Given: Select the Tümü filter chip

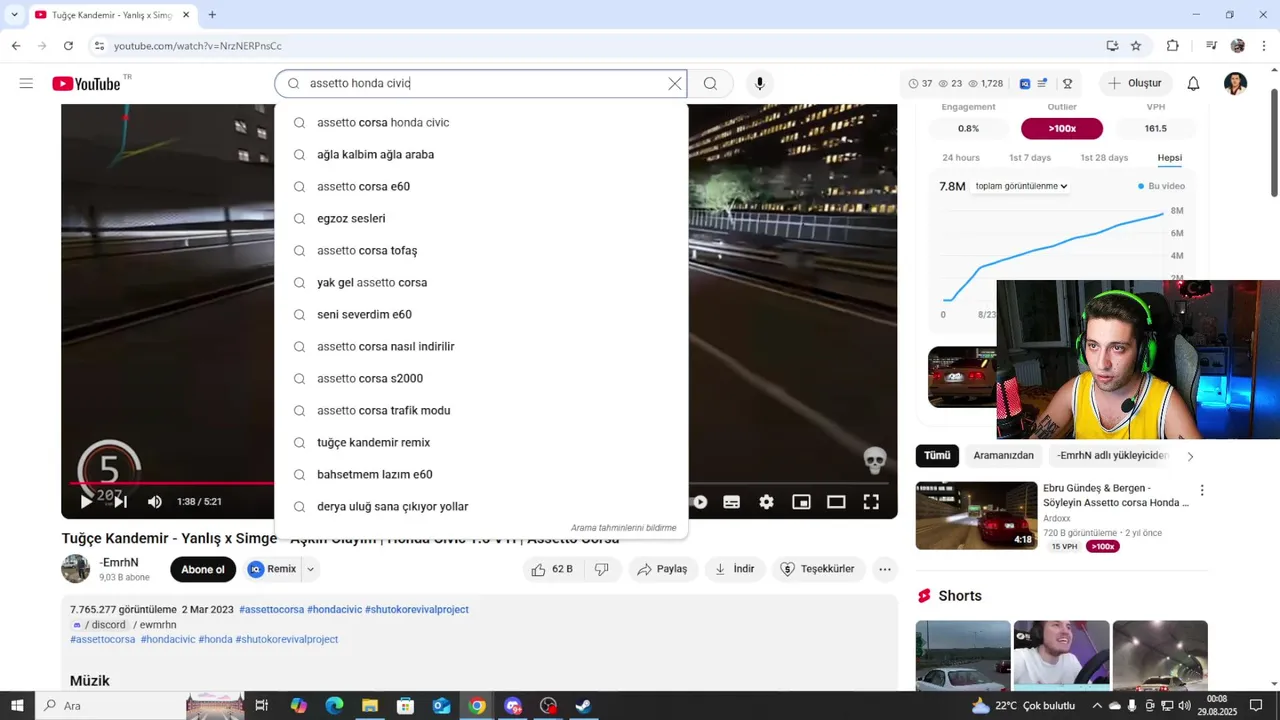Looking at the screenshot, I should (x=937, y=456).
